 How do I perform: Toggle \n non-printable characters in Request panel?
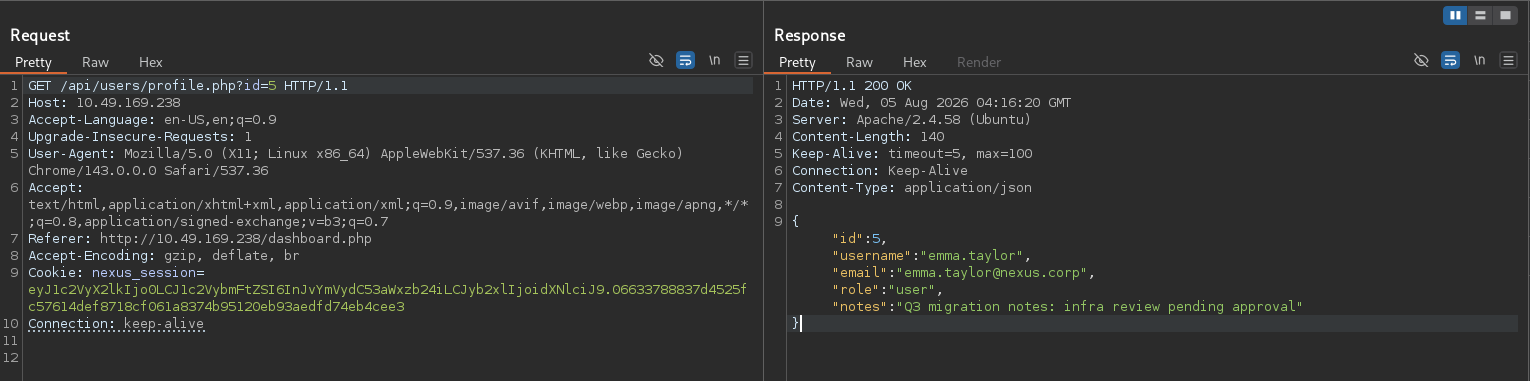[714, 61]
